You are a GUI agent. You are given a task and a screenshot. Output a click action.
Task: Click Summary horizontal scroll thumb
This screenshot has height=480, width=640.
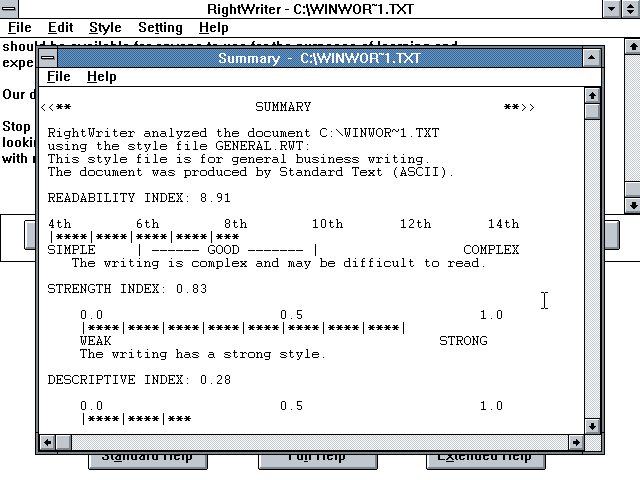(63, 442)
